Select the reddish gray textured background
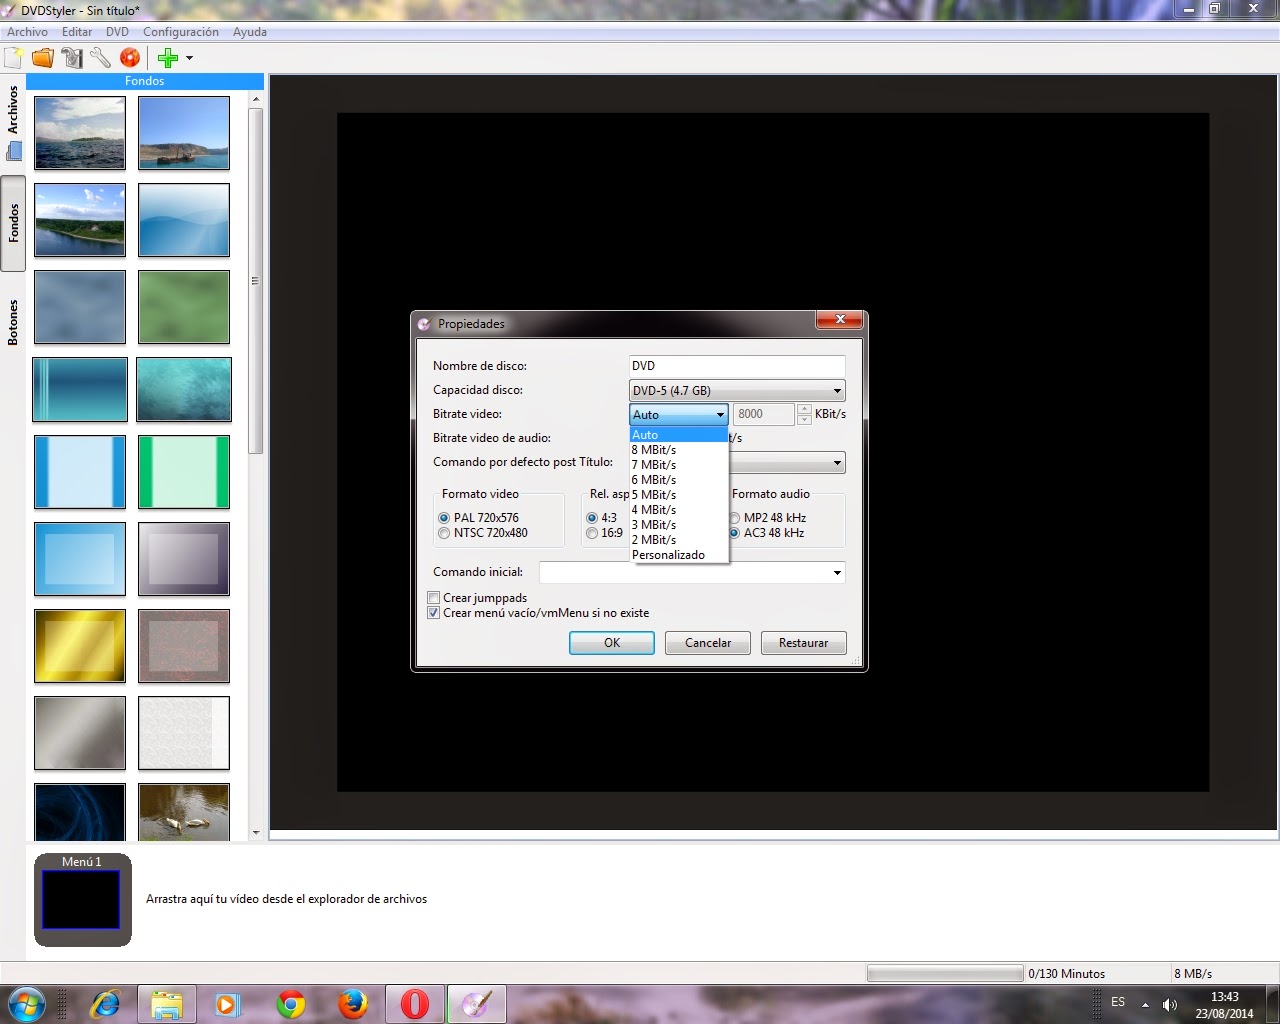The height and width of the screenshot is (1024, 1280). (184, 646)
